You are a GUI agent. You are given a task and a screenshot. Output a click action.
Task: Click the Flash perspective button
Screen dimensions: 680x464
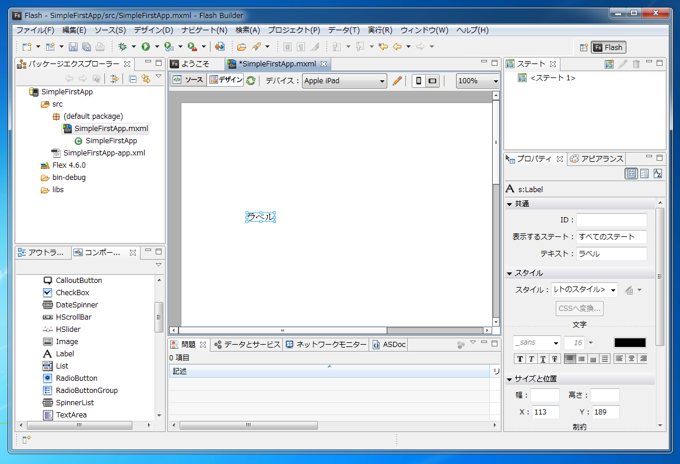608,47
